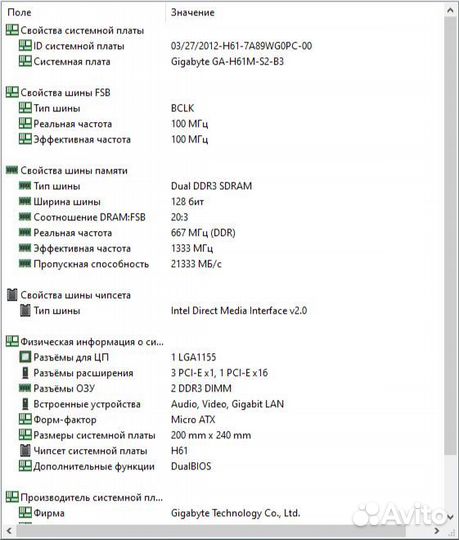Screen dimensions: 459x540
Task: Select the CPU socket icon beside Разъёмы для ЦП
Action: point(25,357)
